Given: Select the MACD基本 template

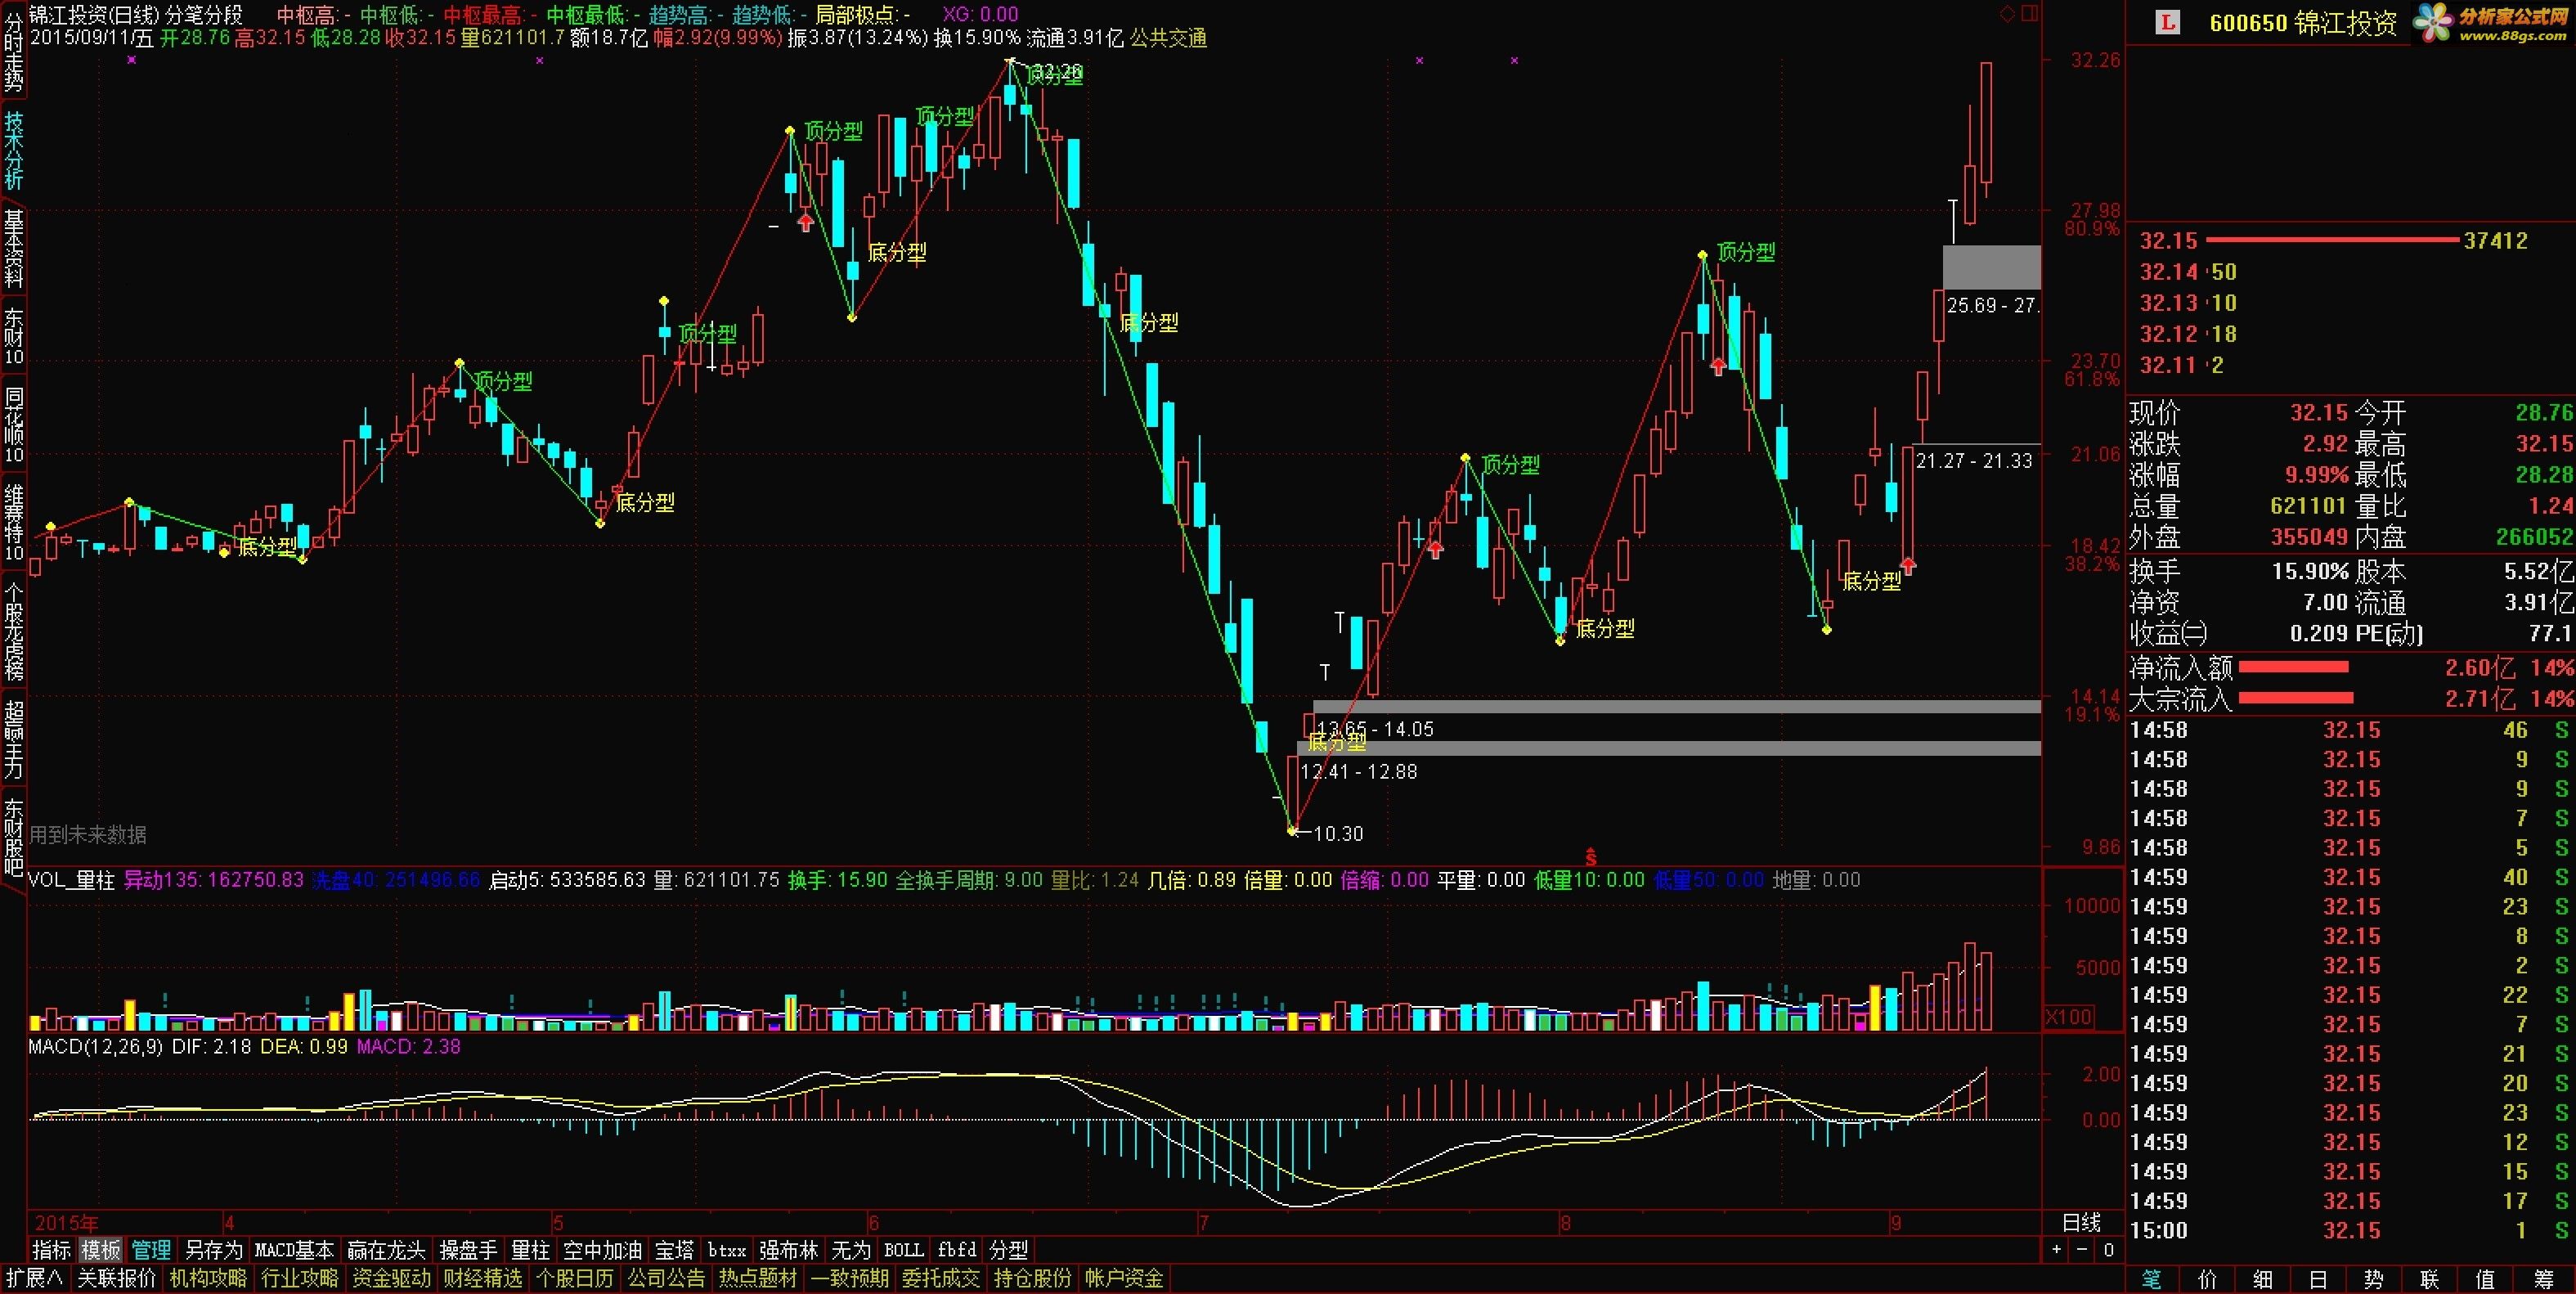Looking at the screenshot, I should click(294, 1250).
